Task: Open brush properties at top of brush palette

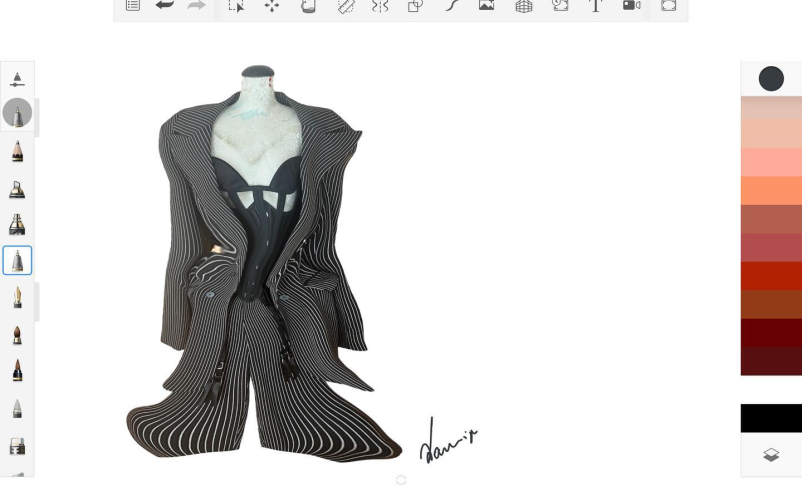Action: click(x=17, y=79)
